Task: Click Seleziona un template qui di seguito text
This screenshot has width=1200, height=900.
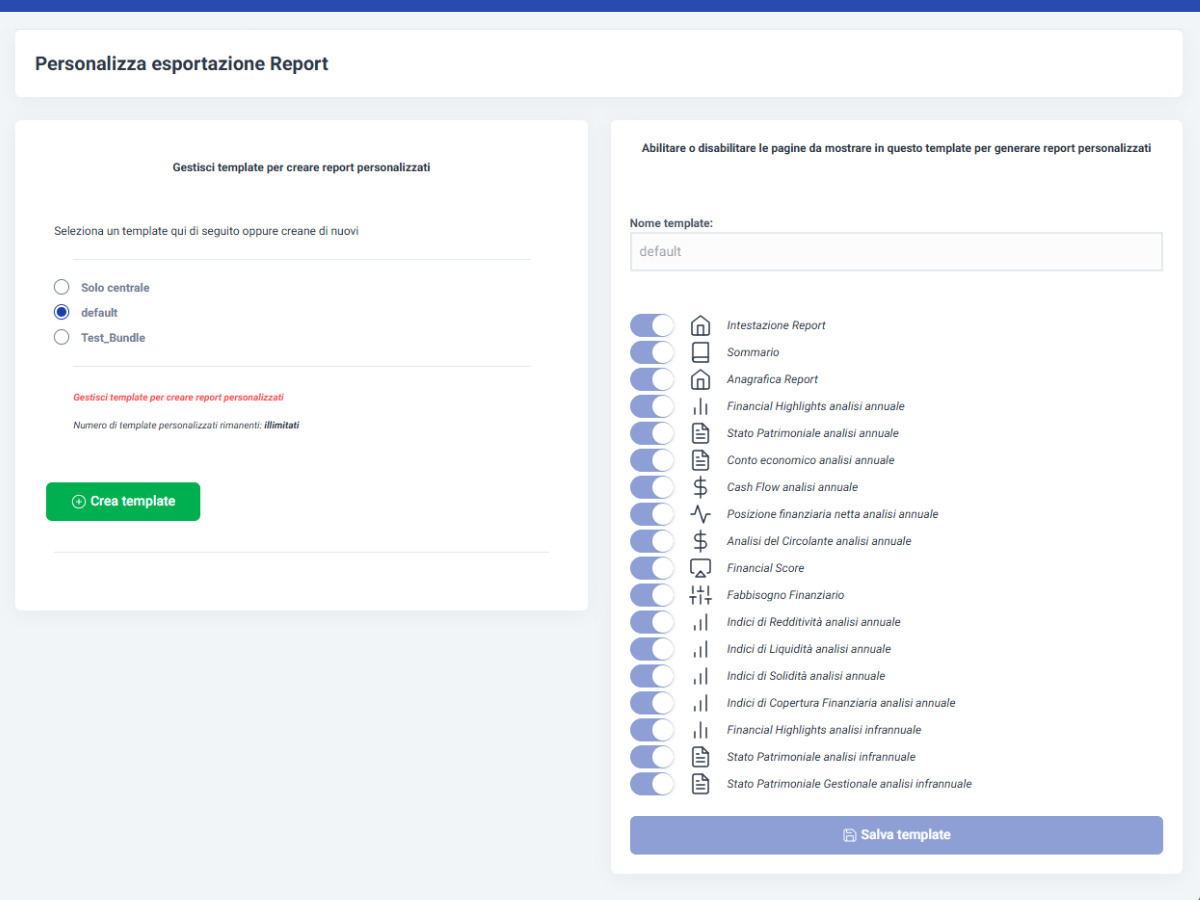Action: click(x=206, y=231)
